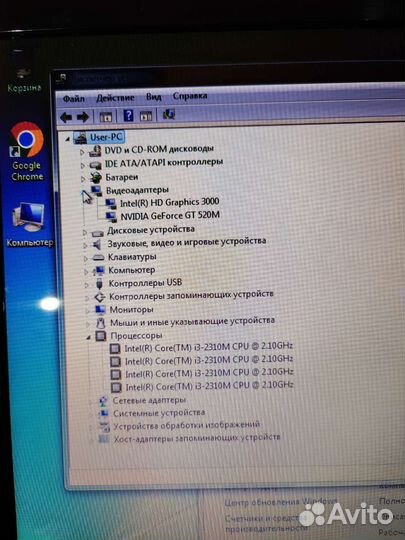Click the Батареи battery icon
405x540 pixels.
point(96,178)
